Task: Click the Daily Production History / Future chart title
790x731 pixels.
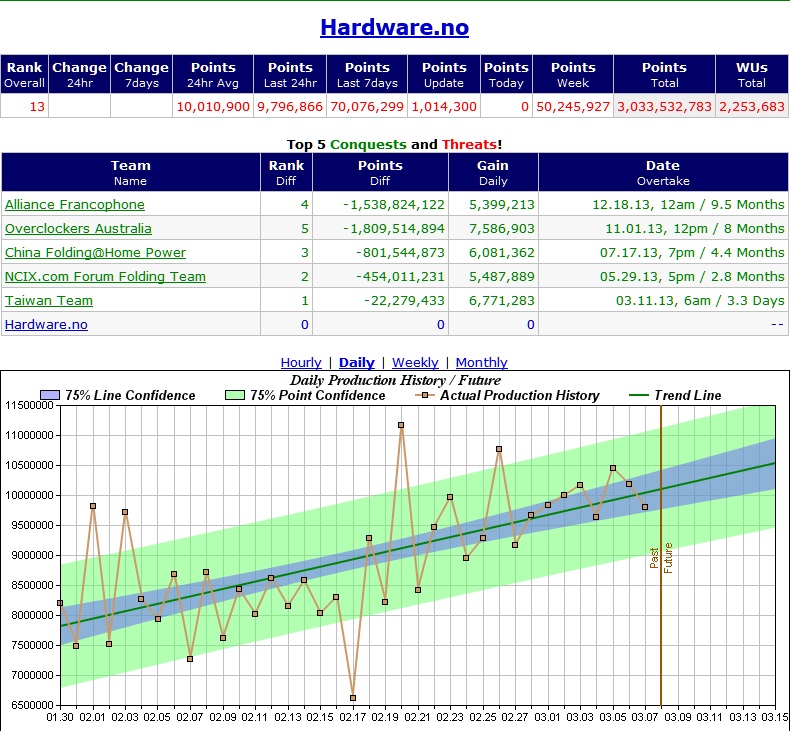Action: coord(395,380)
